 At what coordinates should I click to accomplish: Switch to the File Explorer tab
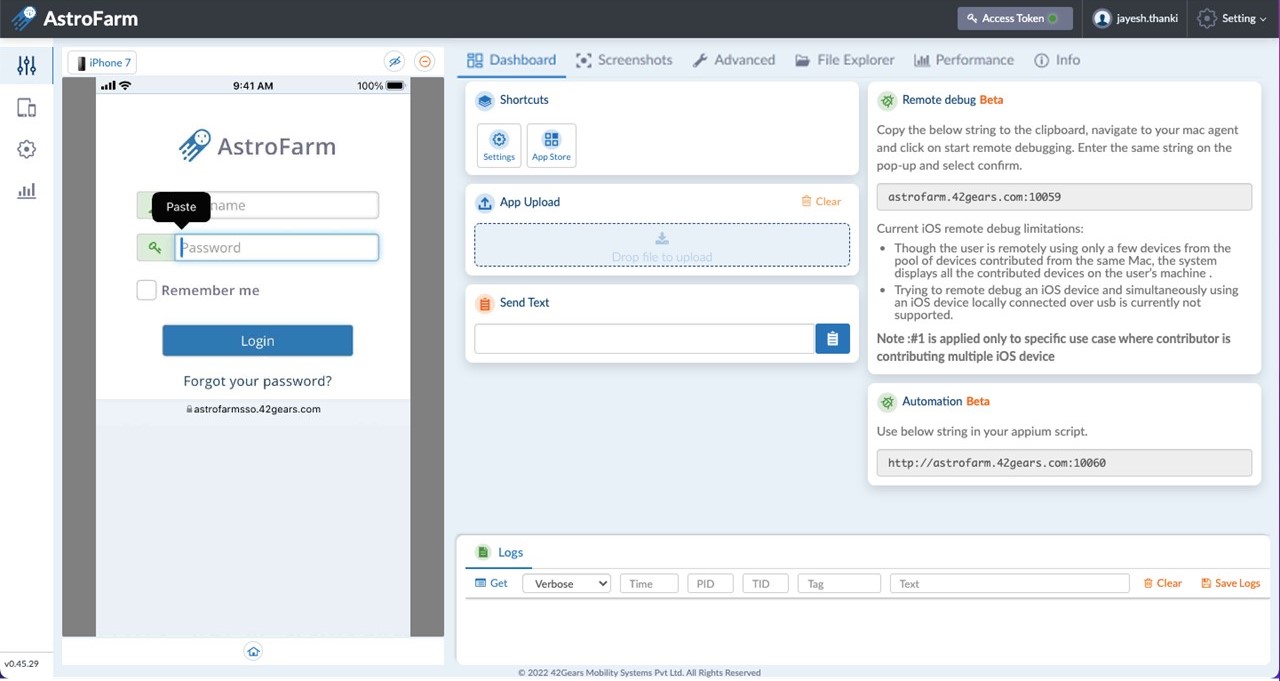(x=845, y=60)
